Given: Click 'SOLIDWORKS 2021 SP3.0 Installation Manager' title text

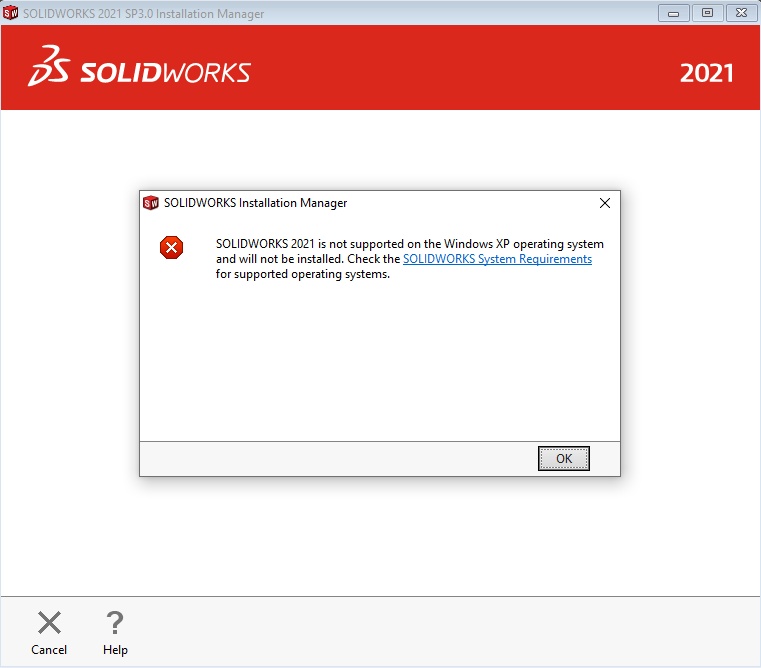Looking at the screenshot, I should (144, 14).
